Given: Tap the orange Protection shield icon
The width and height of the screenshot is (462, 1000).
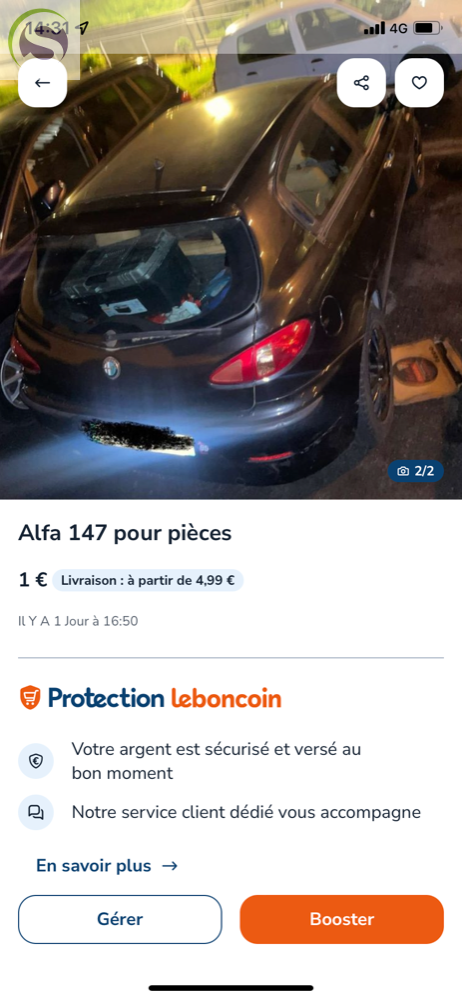Looking at the screenshot, I should (x=29, y=698).
